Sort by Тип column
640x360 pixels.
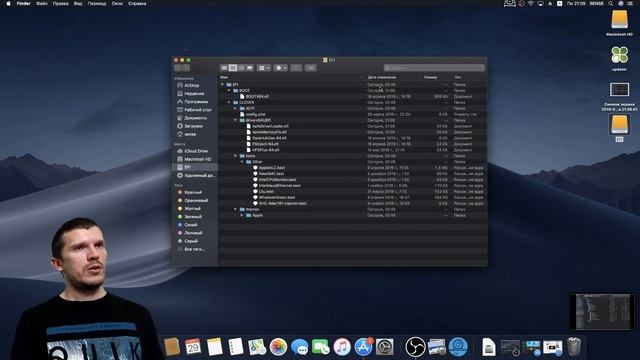point(458,77)
